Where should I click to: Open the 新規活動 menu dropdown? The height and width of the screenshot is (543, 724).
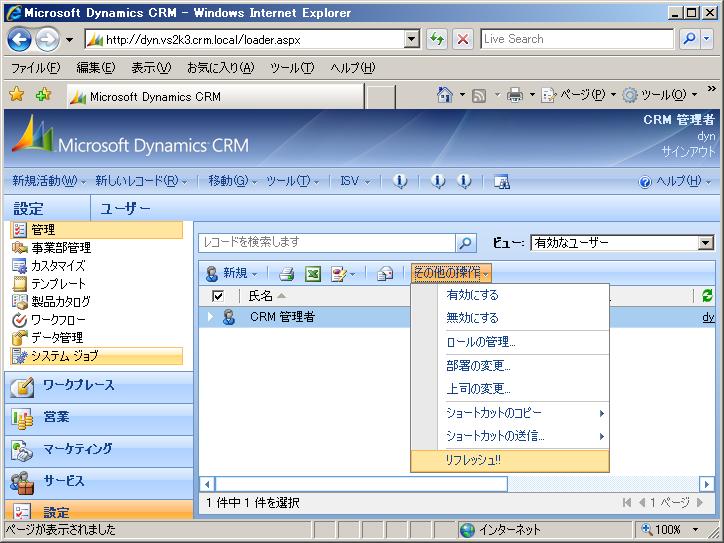point(49,181)
